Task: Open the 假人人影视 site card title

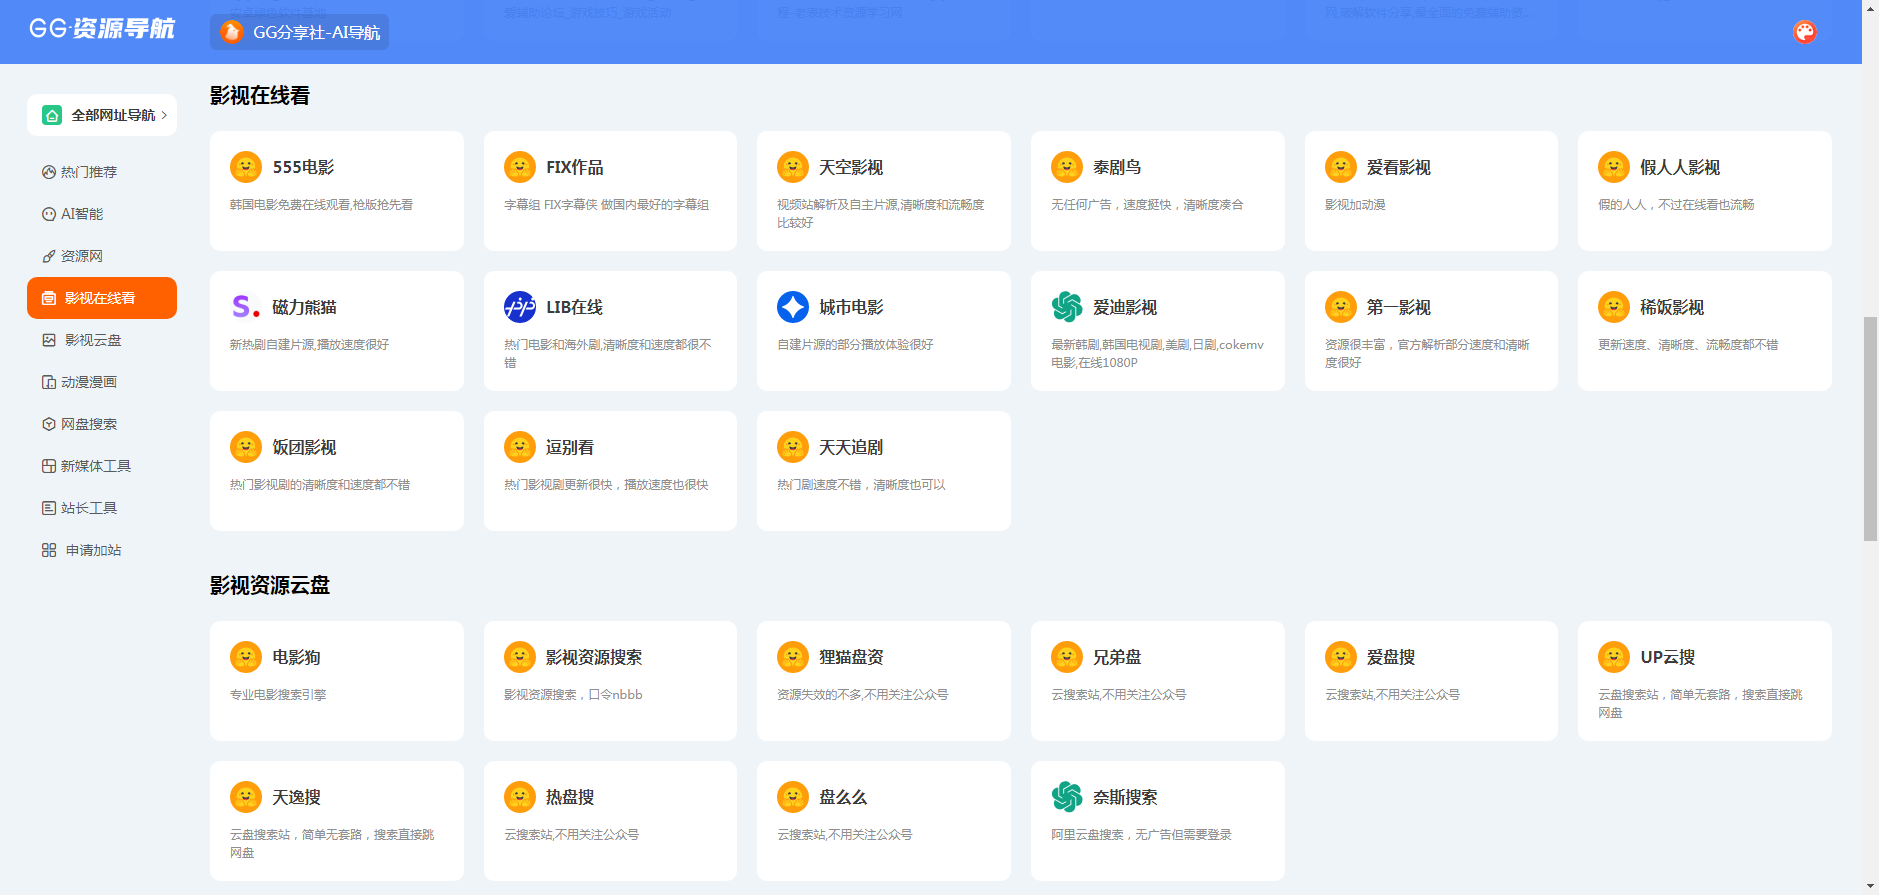Action: click(1680, 167)
